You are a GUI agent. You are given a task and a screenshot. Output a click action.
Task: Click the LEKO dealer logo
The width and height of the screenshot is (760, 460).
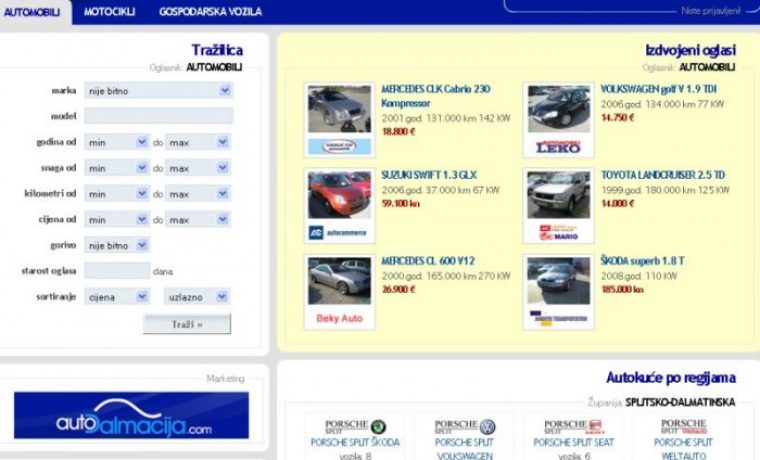click(x=559, y=146)
